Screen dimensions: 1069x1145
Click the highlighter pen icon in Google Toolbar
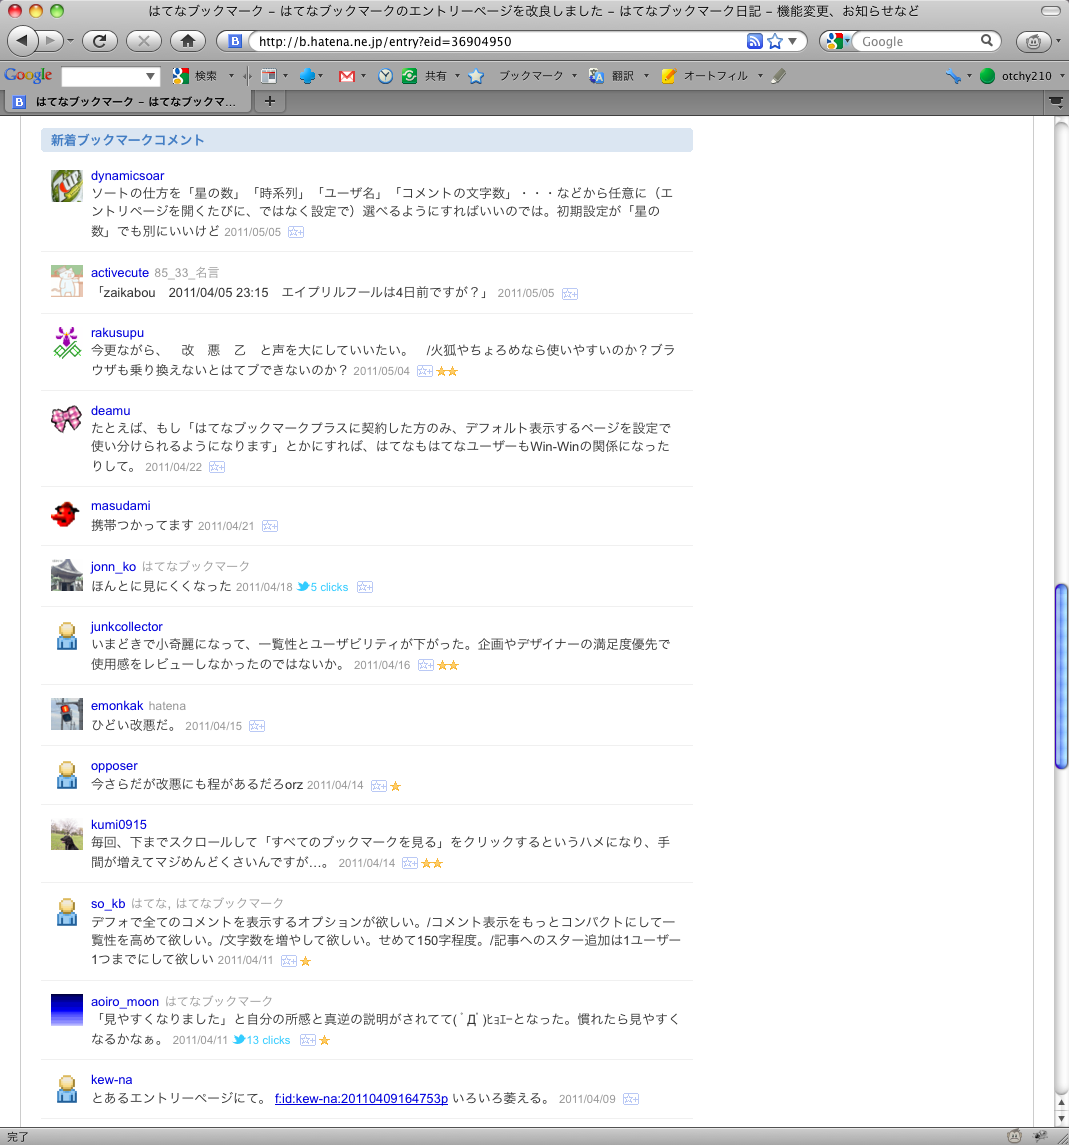tap(779, 76)
